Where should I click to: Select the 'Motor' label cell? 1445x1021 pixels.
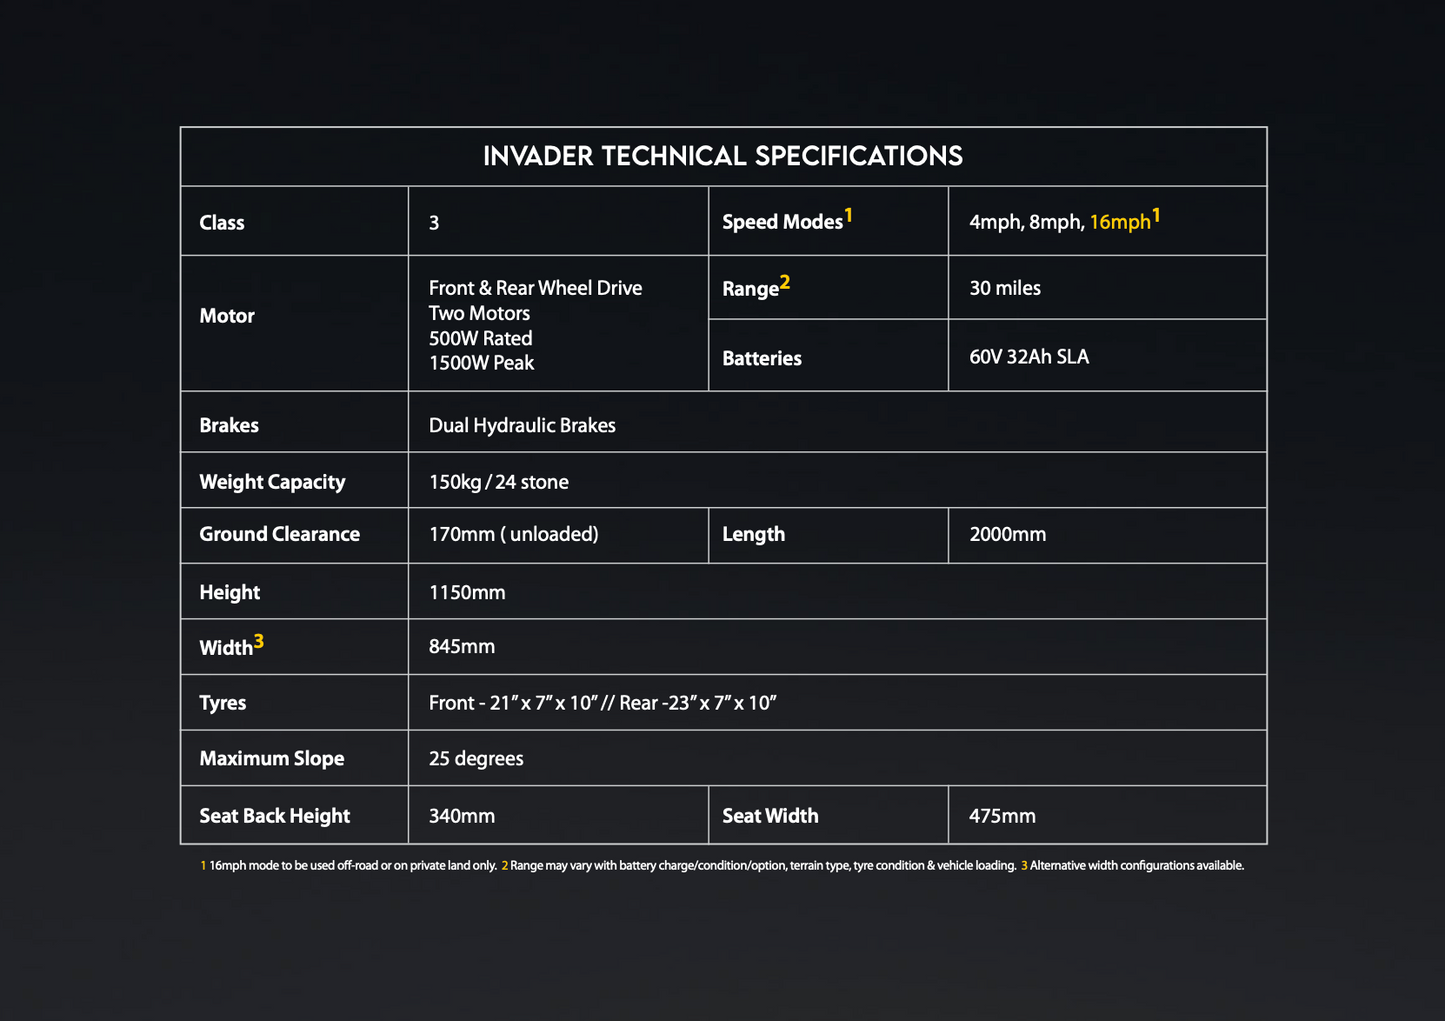coord(294,323)
